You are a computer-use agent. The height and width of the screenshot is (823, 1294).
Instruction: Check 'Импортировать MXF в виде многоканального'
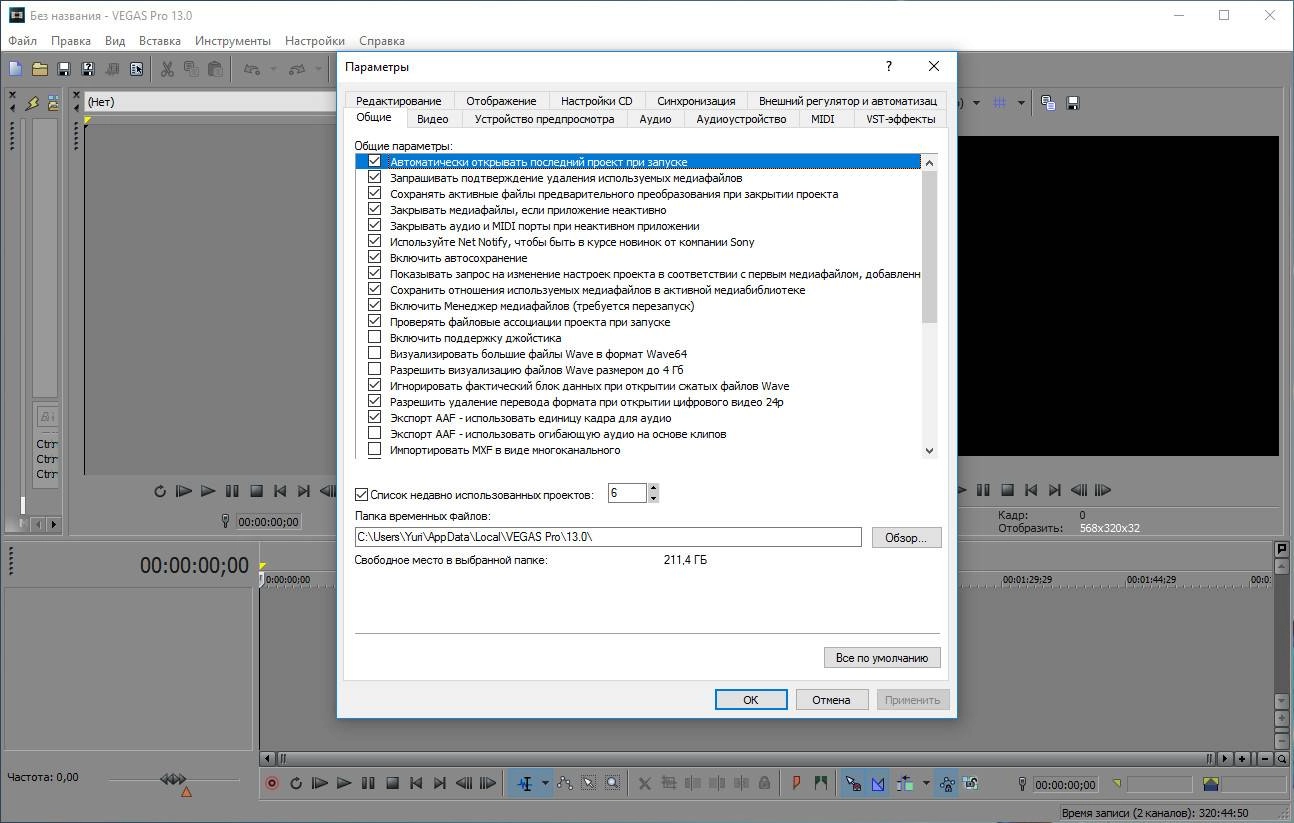coord(375,449)
